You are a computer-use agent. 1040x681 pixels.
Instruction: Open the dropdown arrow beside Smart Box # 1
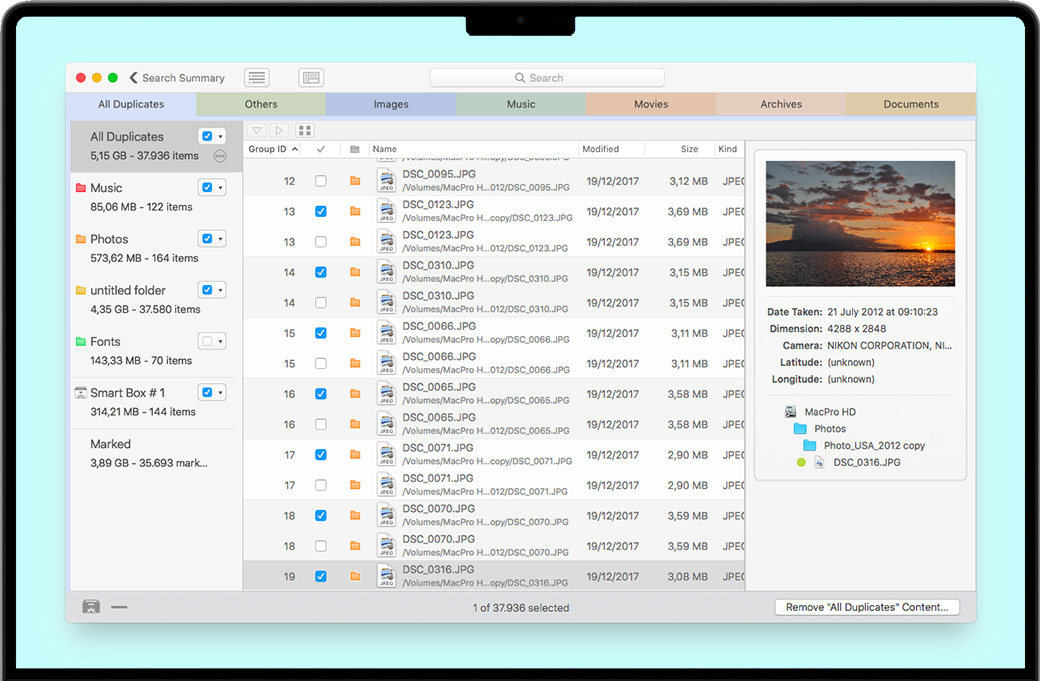220,393
